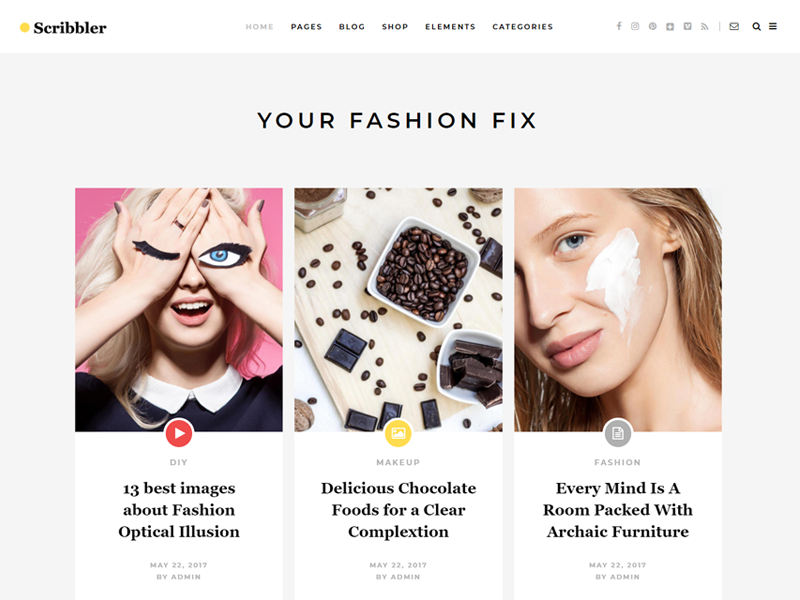Viewport: 800px width, 600px height.
Task: Click the Scribbler logo
Action: [x=63, y=28]
